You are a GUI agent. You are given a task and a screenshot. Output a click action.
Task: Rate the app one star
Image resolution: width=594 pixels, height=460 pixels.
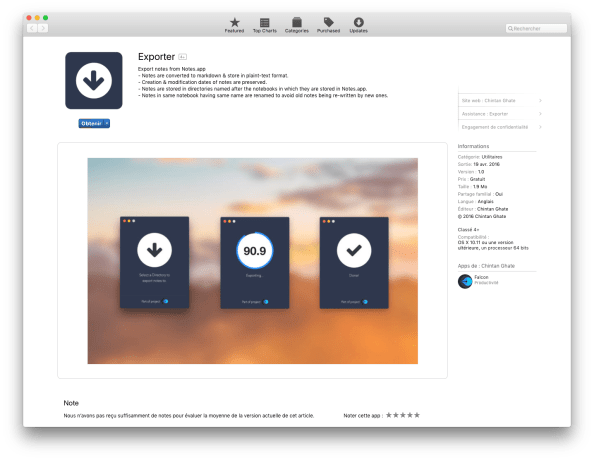pyautogui.click(x=389, y=415)
